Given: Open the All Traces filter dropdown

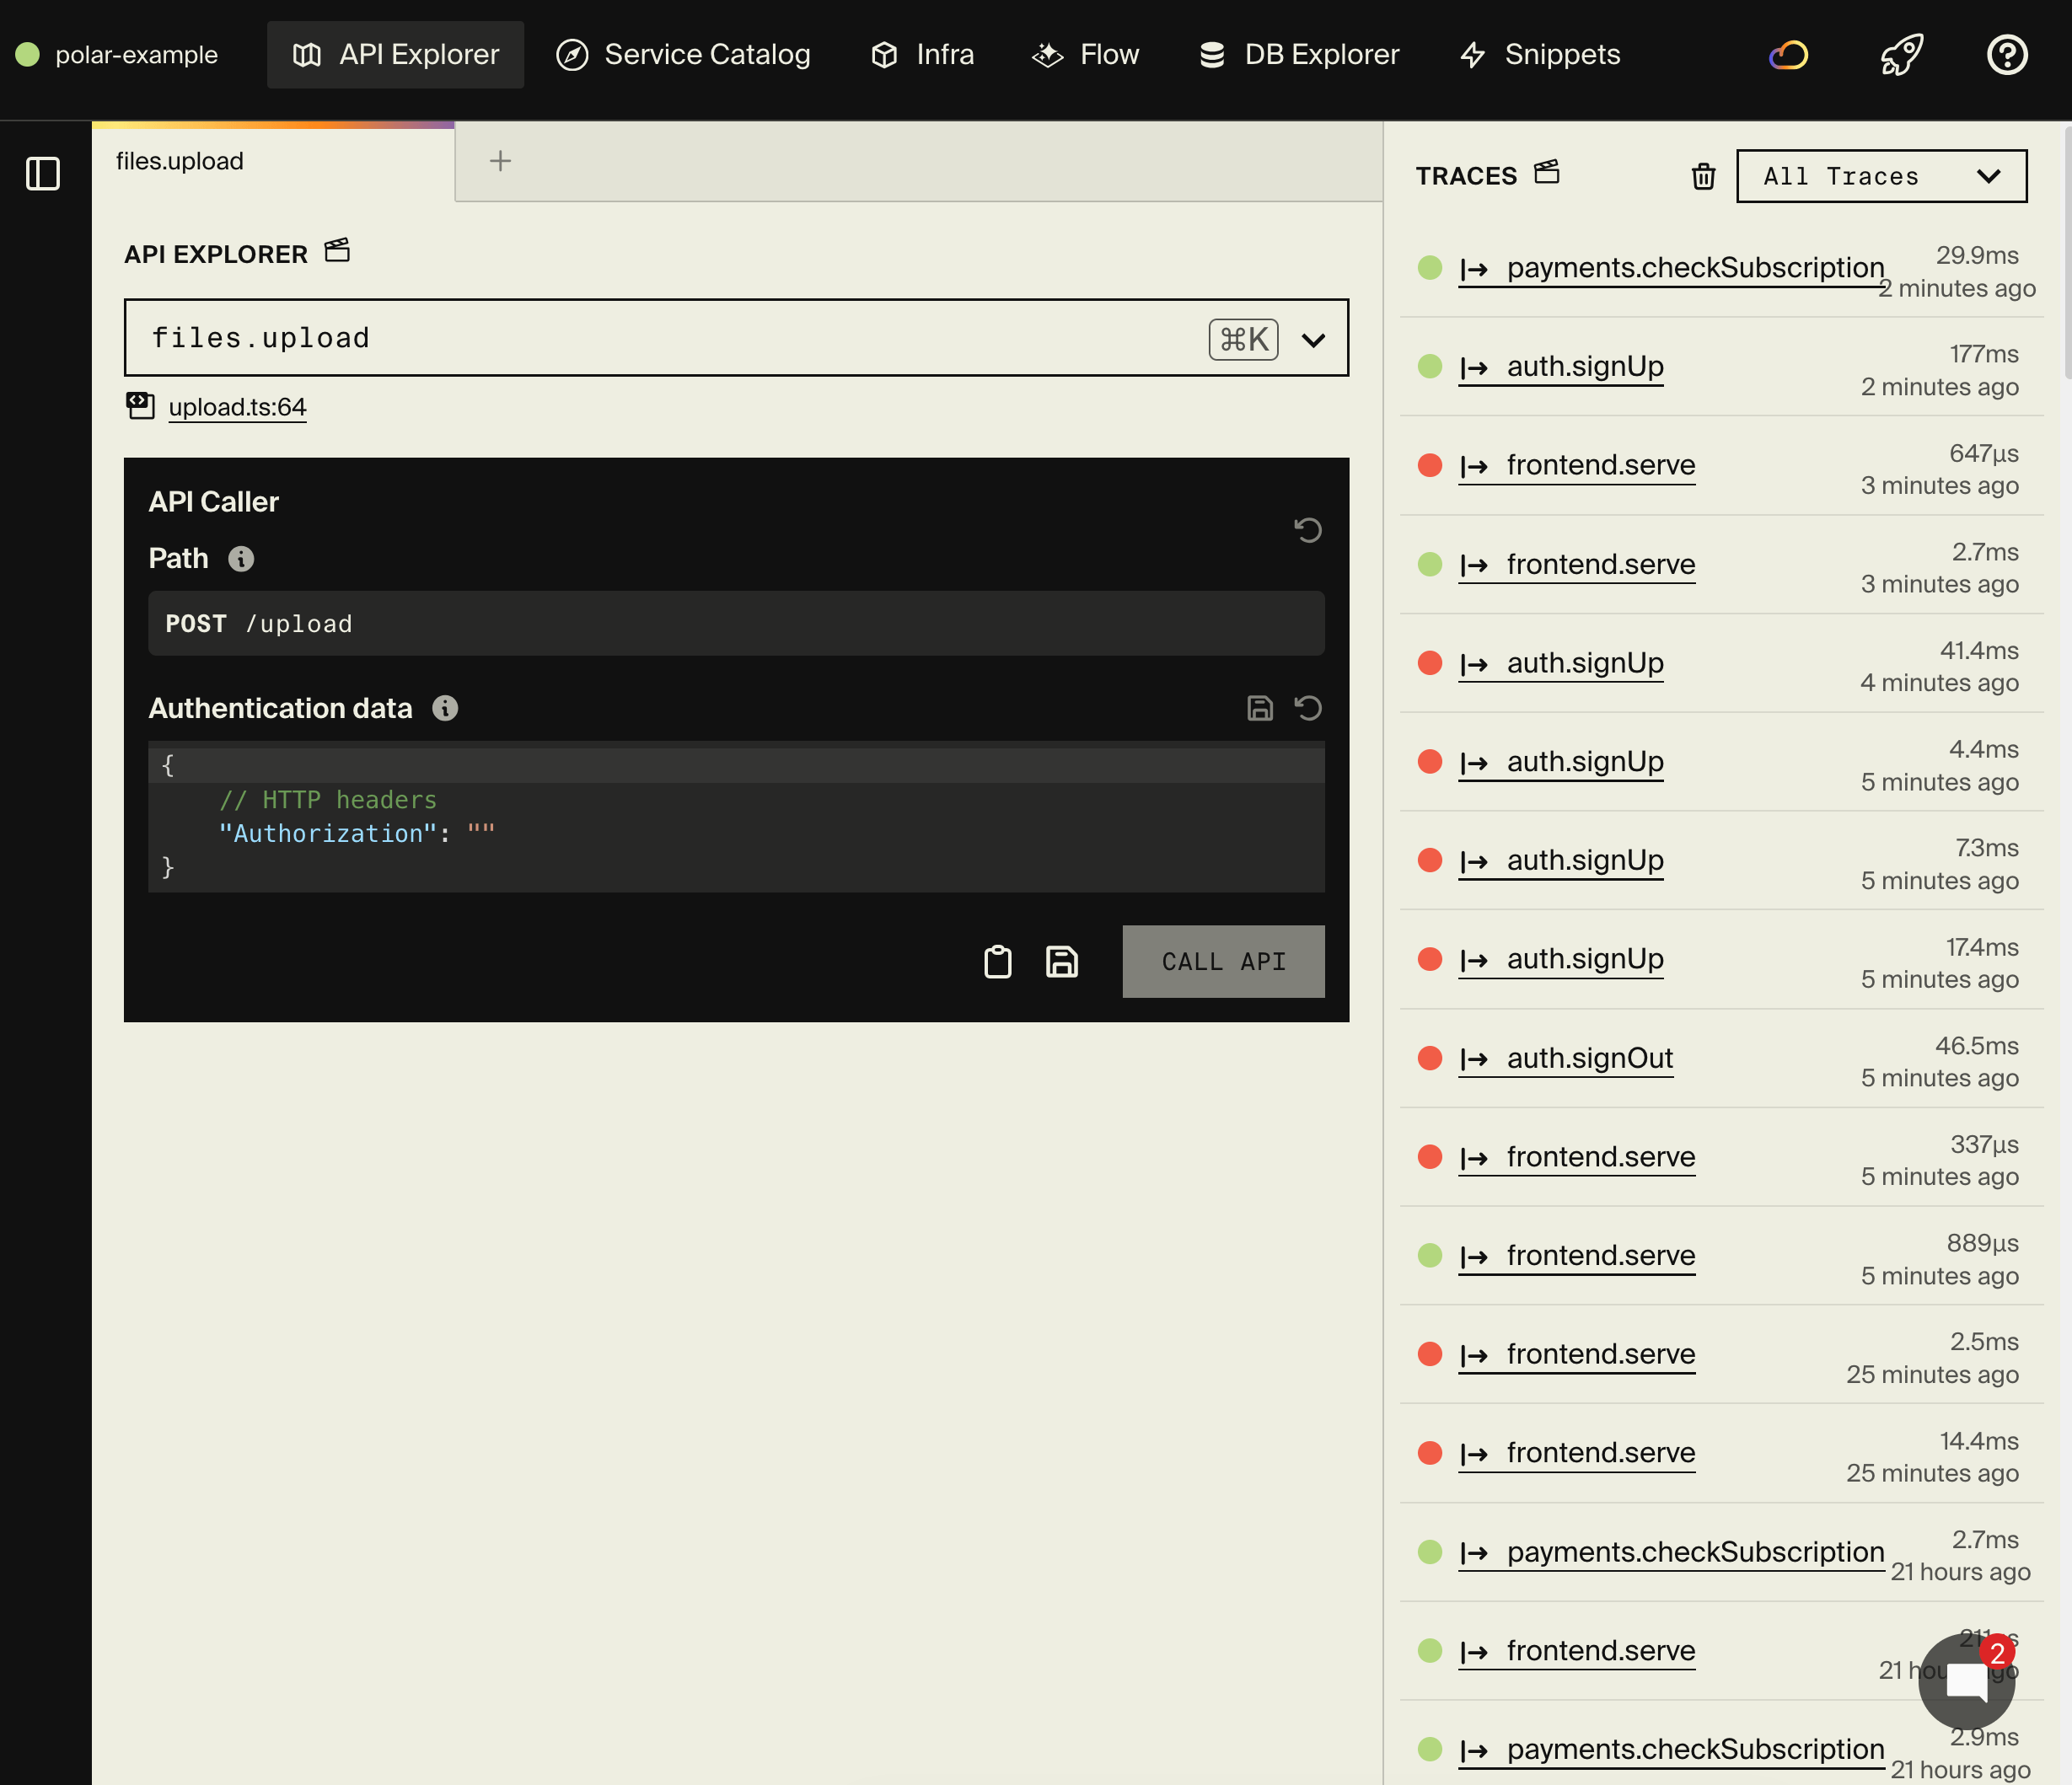Looking at the screenshot, I should point(1881,176).
